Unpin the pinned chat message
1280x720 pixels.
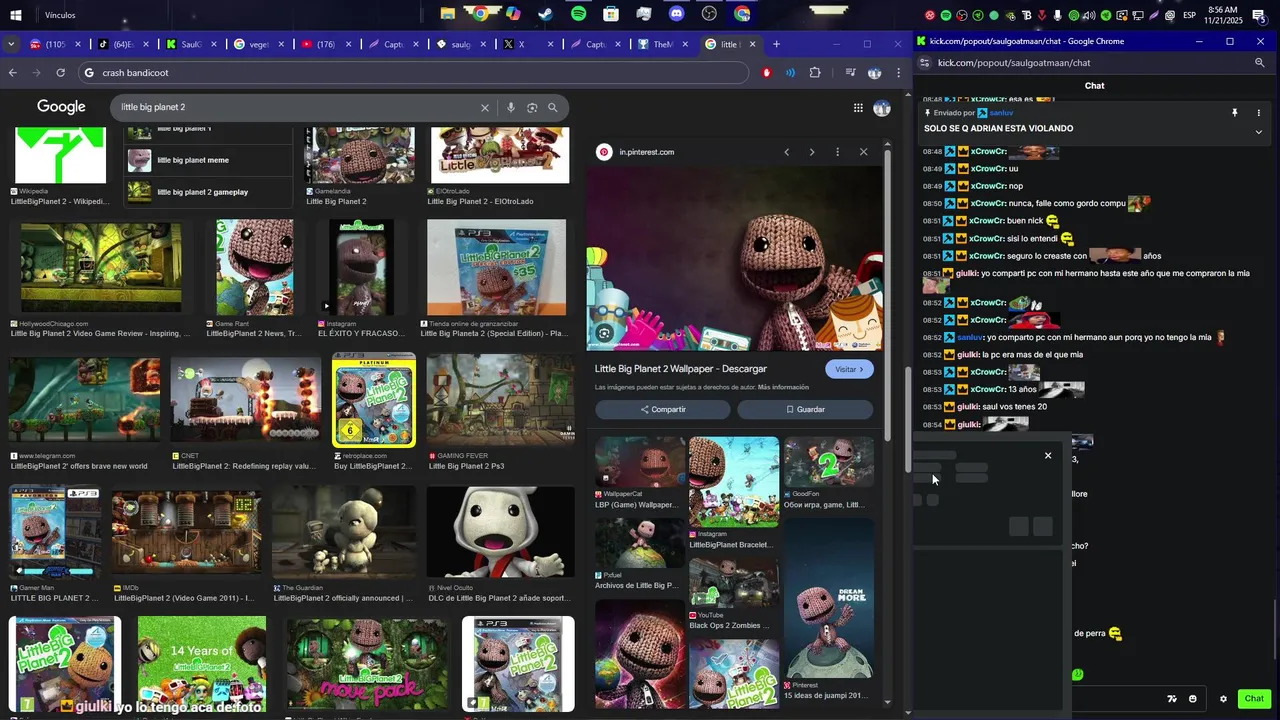(x=1235, y=113)
